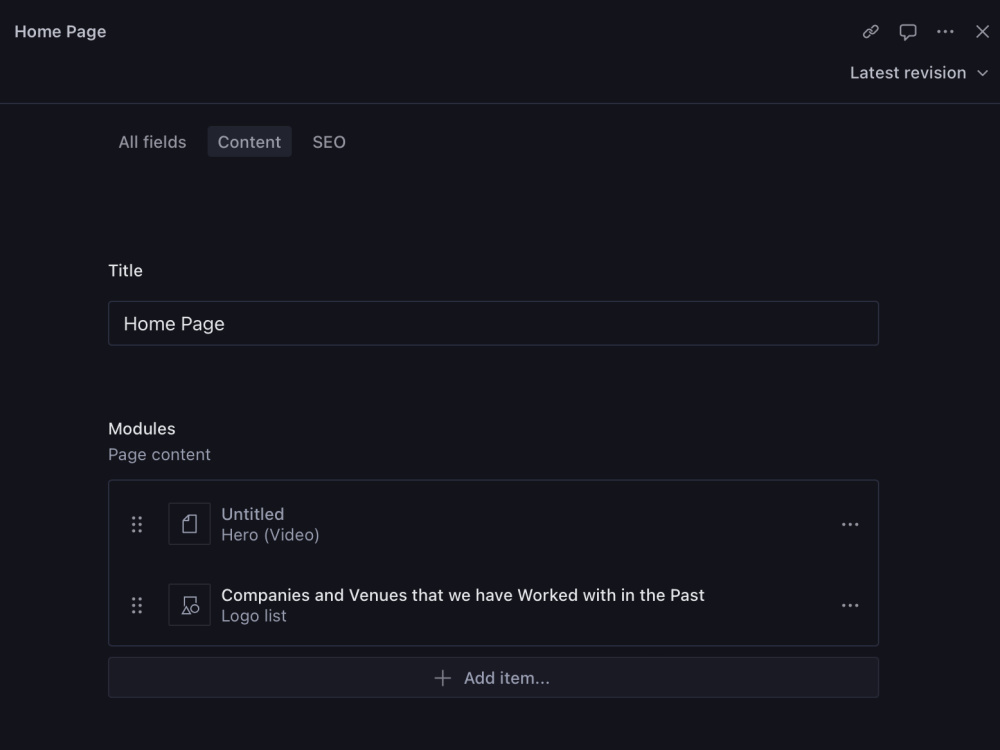This screenshot has height=750, width=1000.
Task: Grab drag handle of Logo list item
Action: pyautogui.click(x=136, y=605)
